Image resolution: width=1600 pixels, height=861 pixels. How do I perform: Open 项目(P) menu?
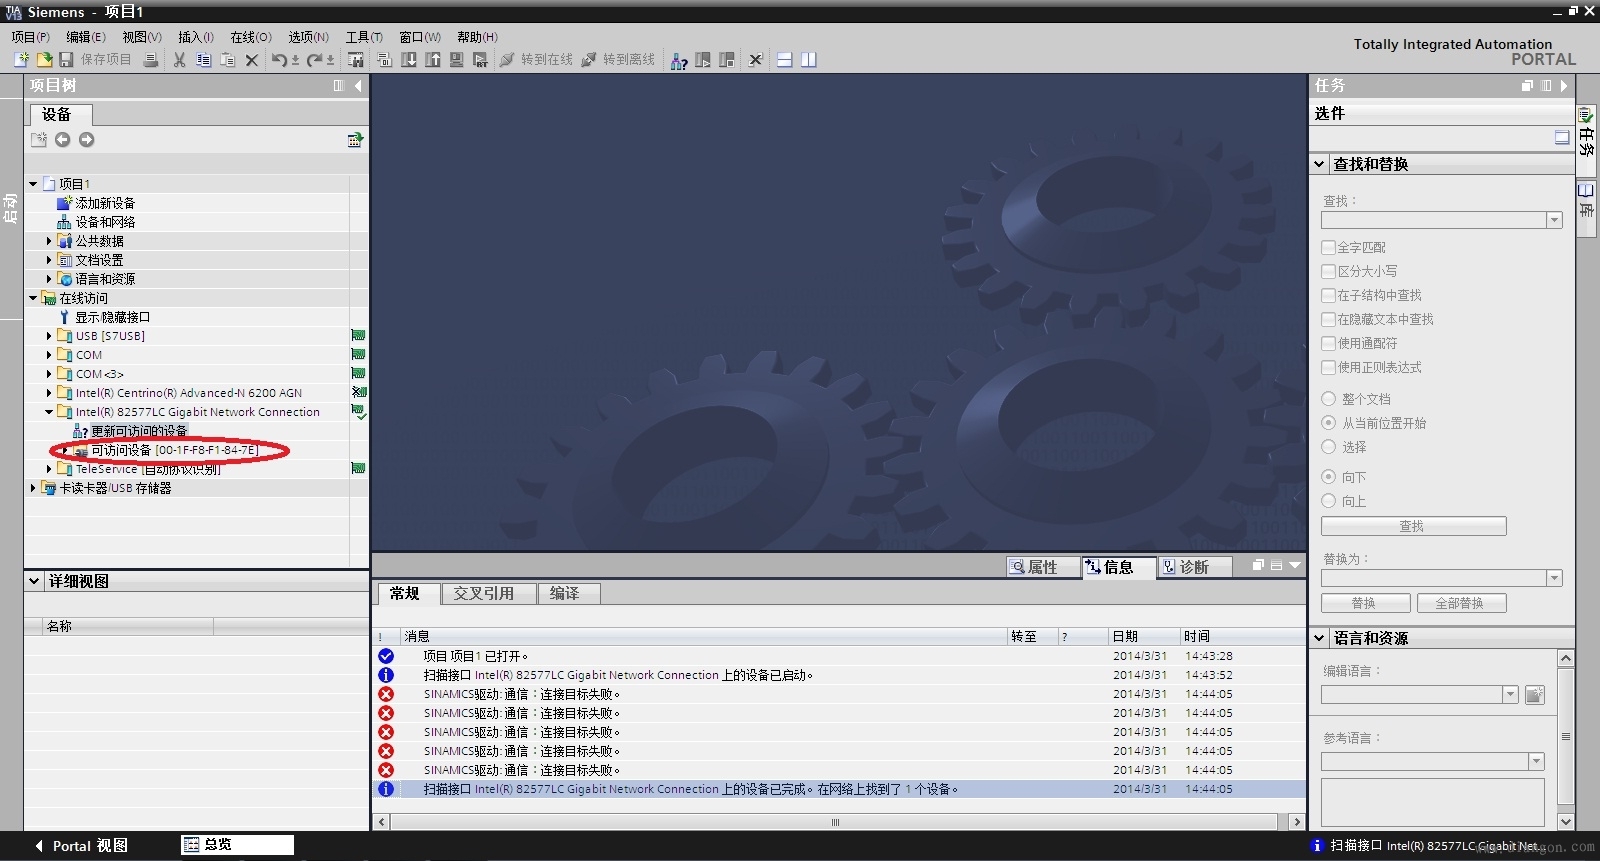pos(30,37)
